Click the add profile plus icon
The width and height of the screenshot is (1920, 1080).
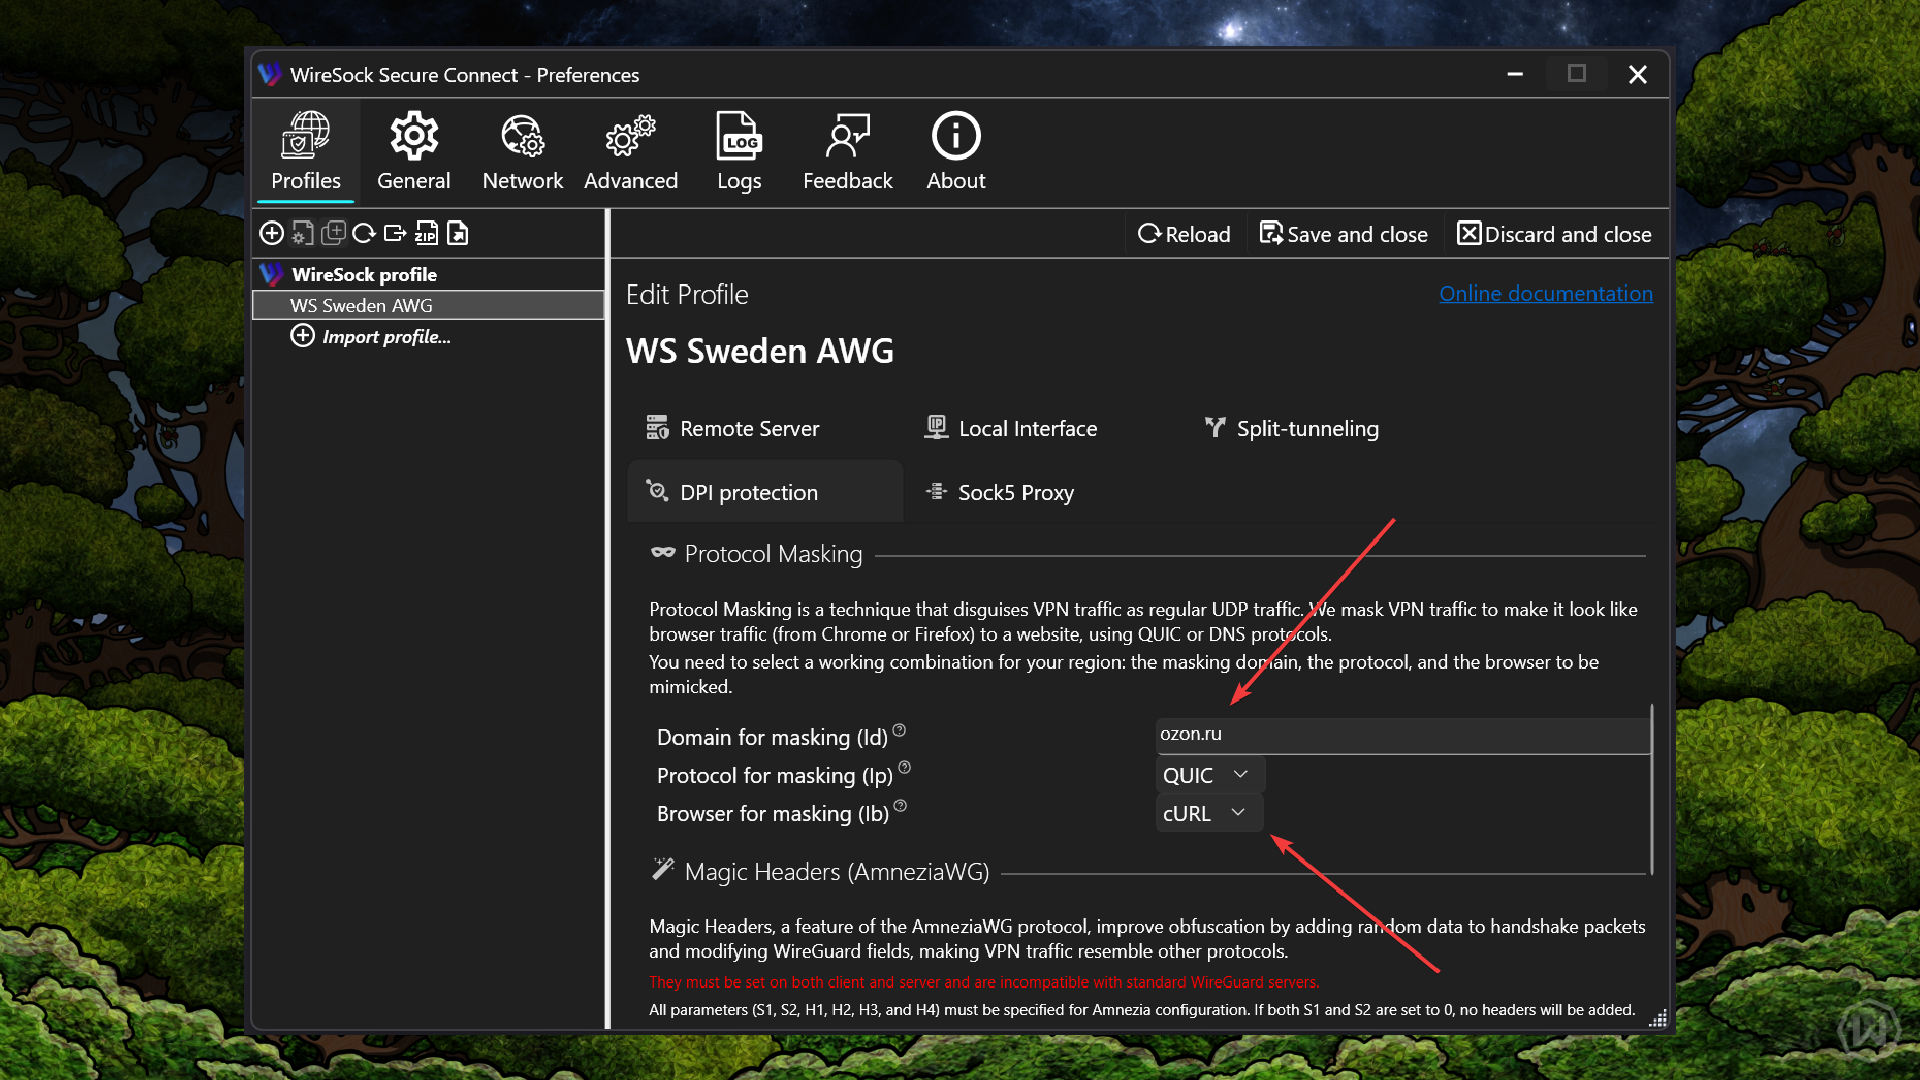(271, 233)
